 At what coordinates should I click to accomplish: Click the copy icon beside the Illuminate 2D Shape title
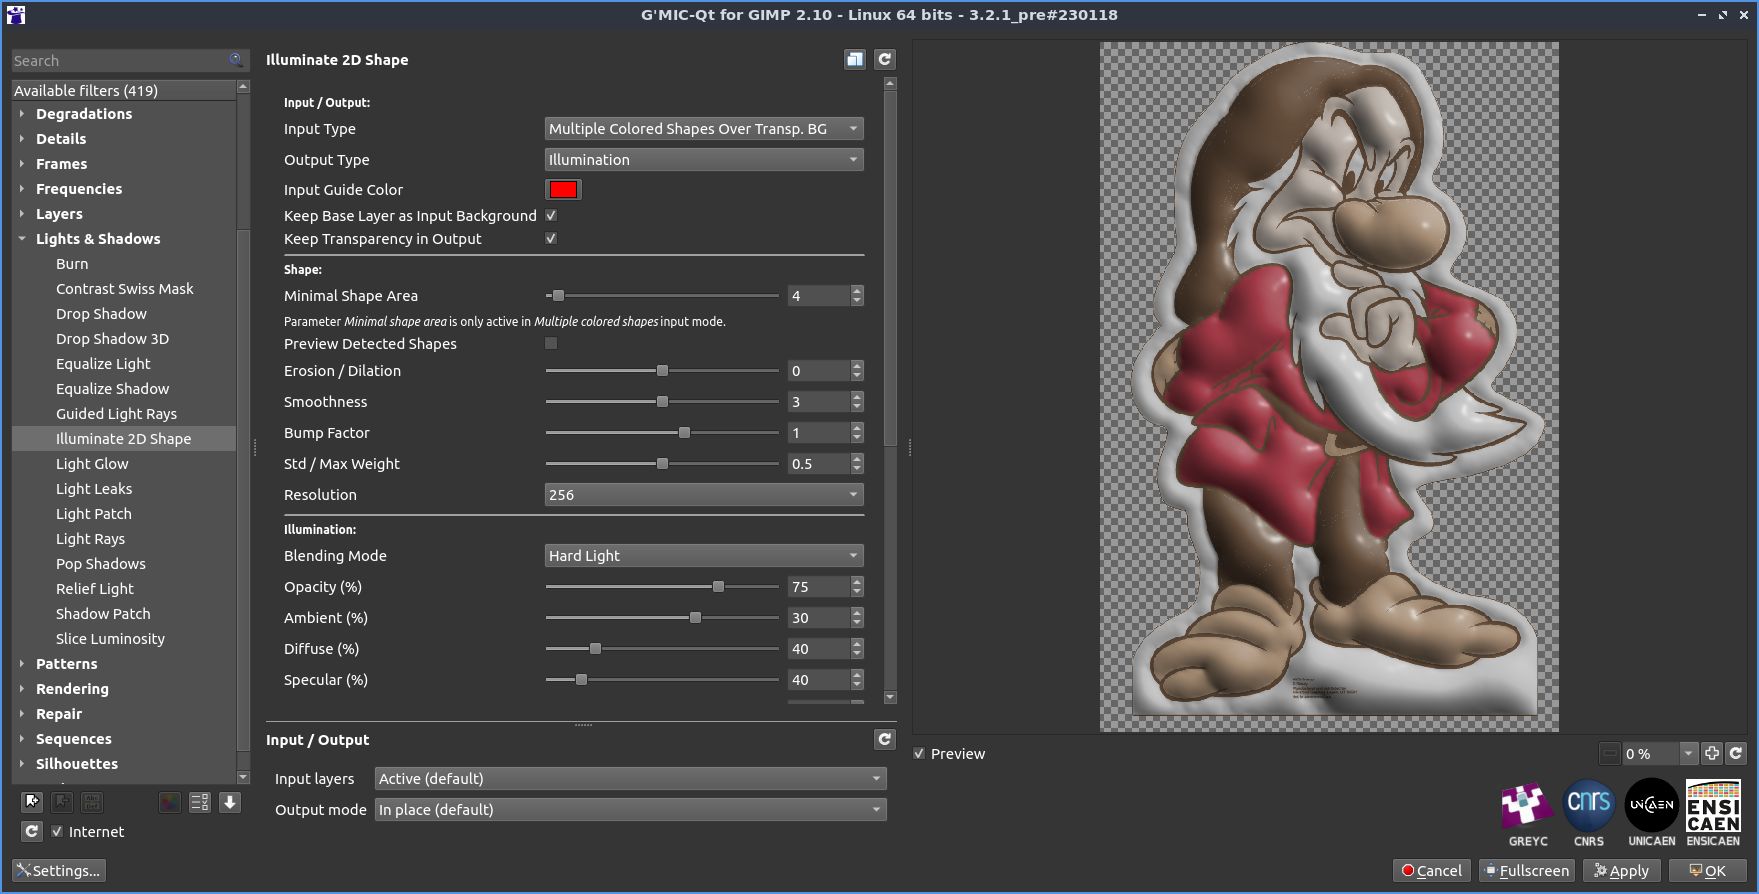coord(854,60)
